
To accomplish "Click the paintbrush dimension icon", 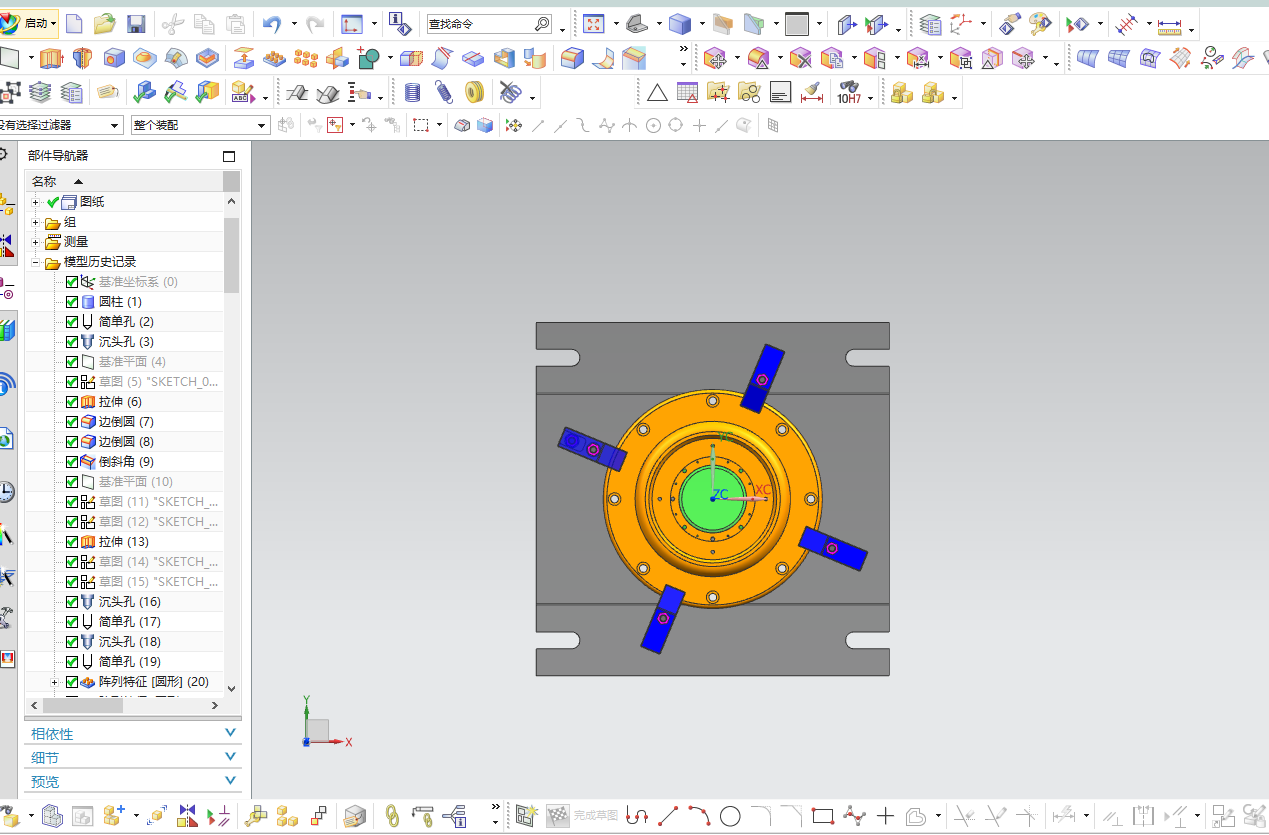I will [x=811, y=93].
